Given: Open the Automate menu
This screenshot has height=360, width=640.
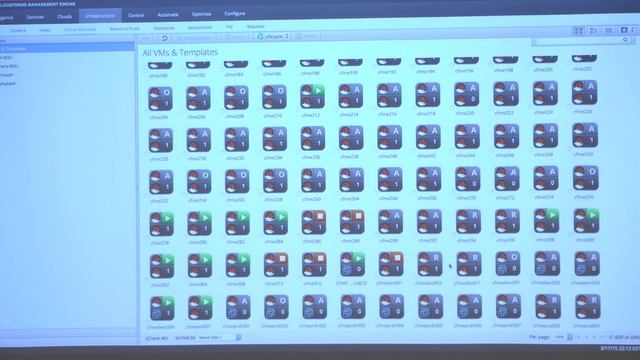Looking at the screenshot, I should 168,15.
